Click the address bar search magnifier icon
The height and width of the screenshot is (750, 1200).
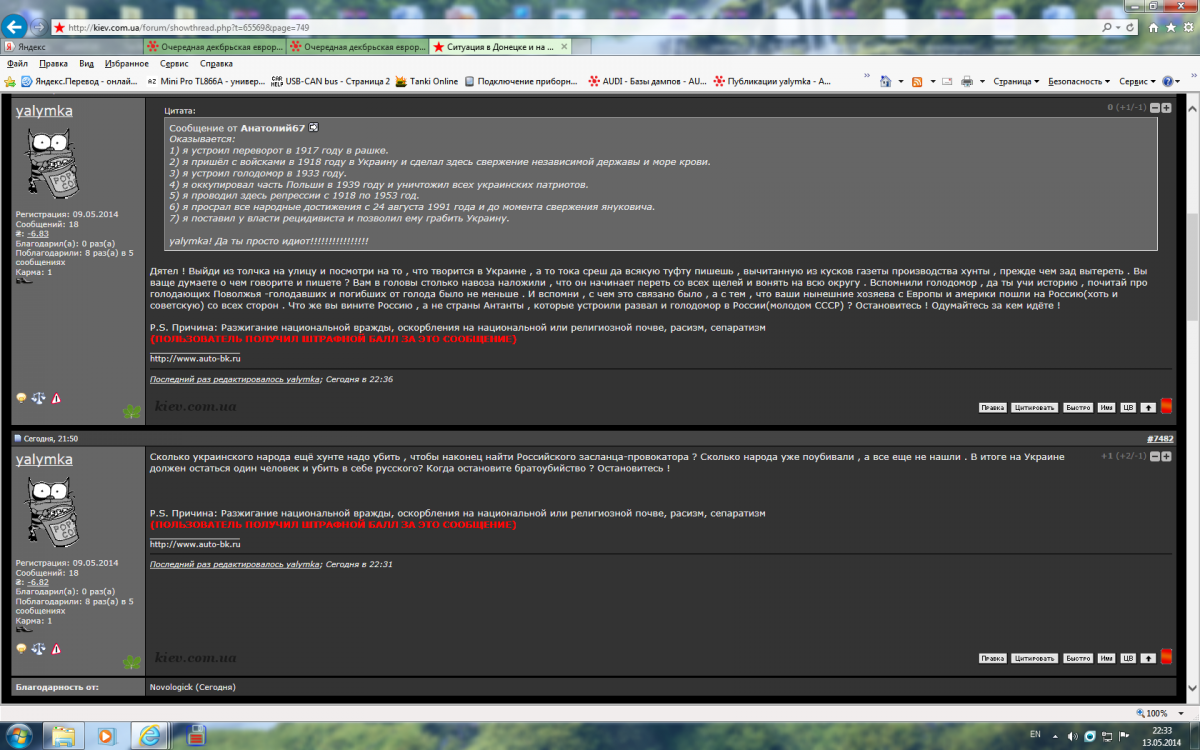click(x=1107, y=27)
